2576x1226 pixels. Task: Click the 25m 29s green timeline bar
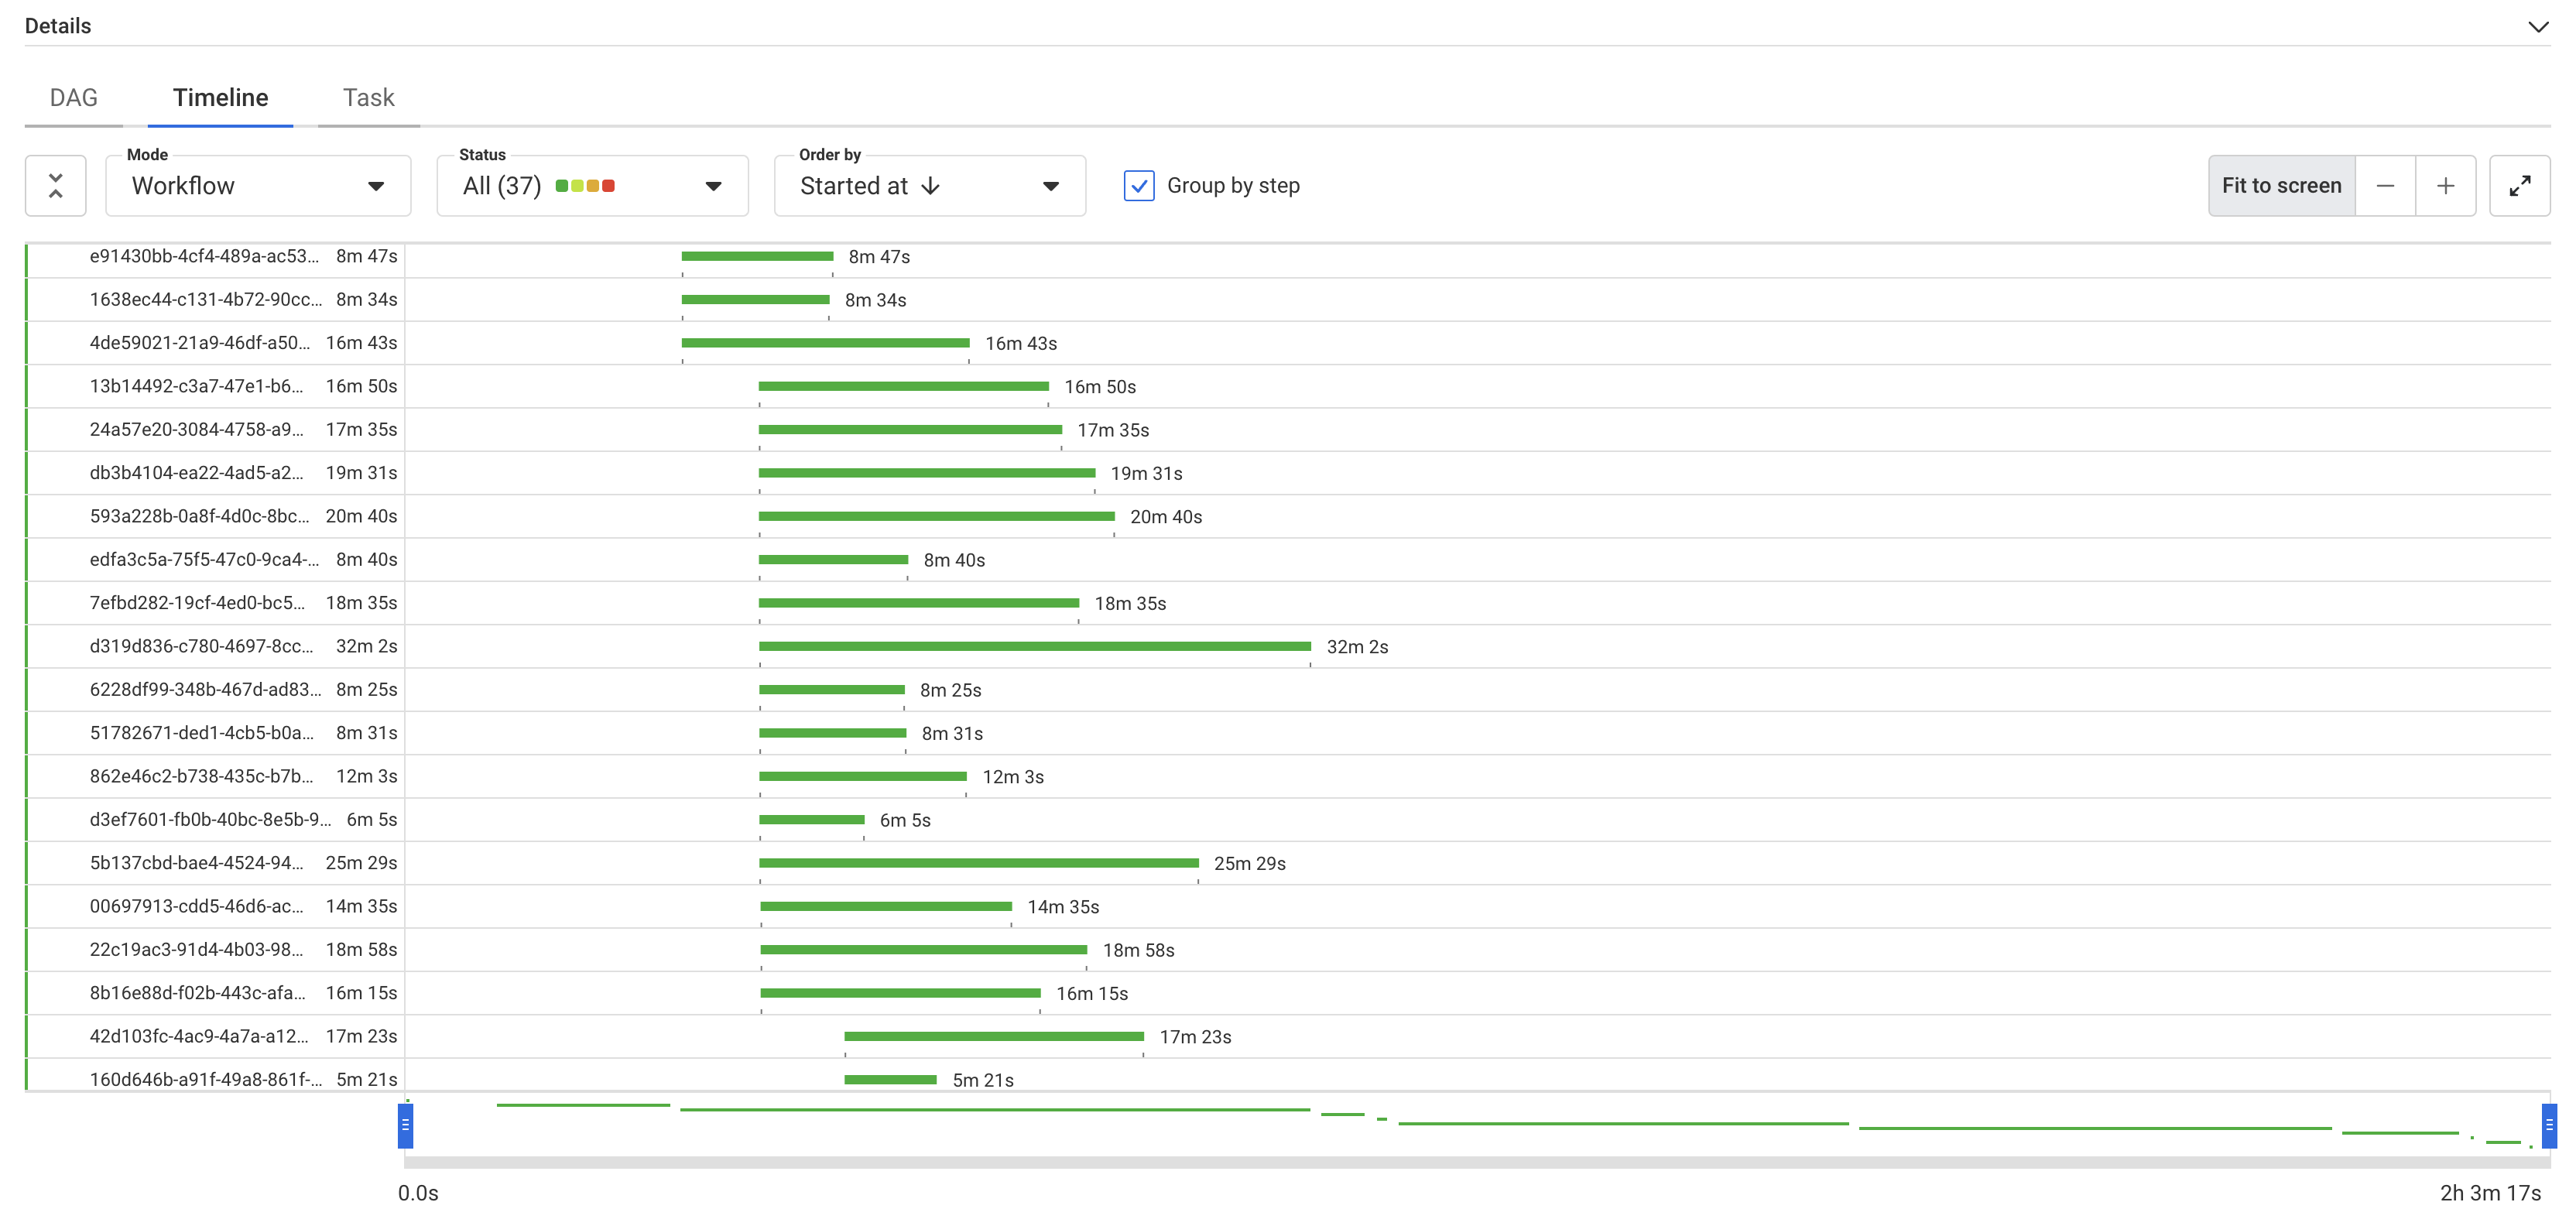(x=978, y=862)
